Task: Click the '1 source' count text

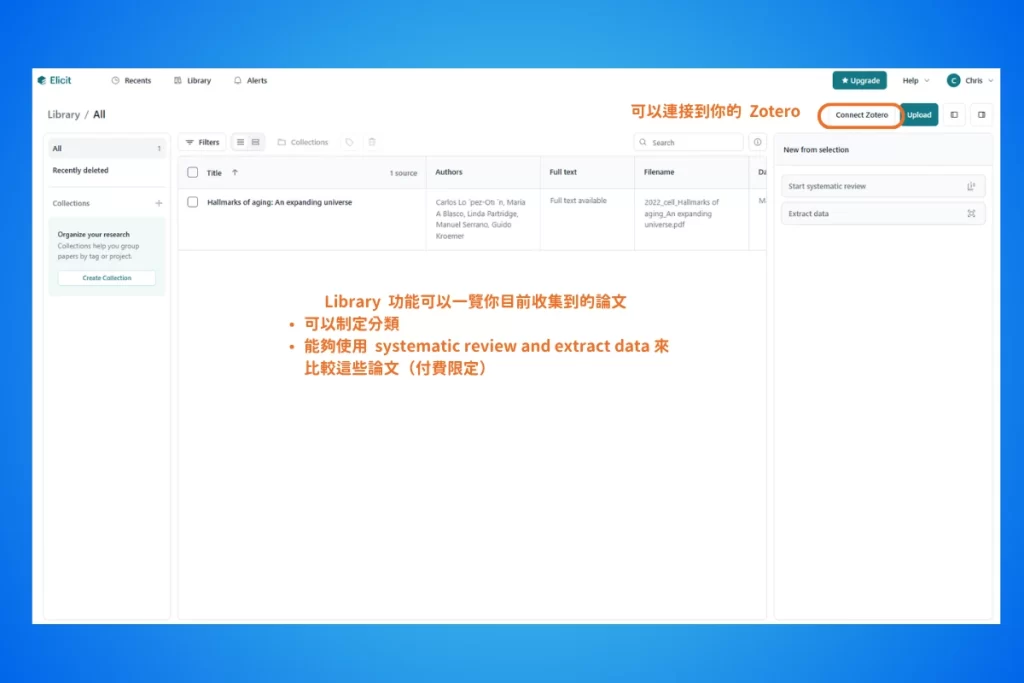Action: click(x=403, y=173)
